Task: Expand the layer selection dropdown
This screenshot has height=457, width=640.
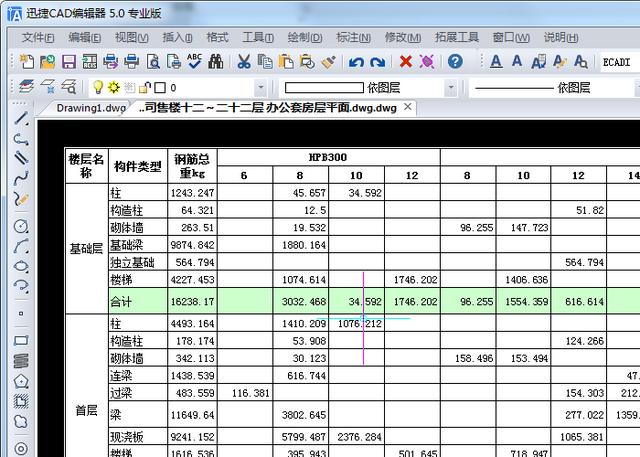Action: point(261,88)
